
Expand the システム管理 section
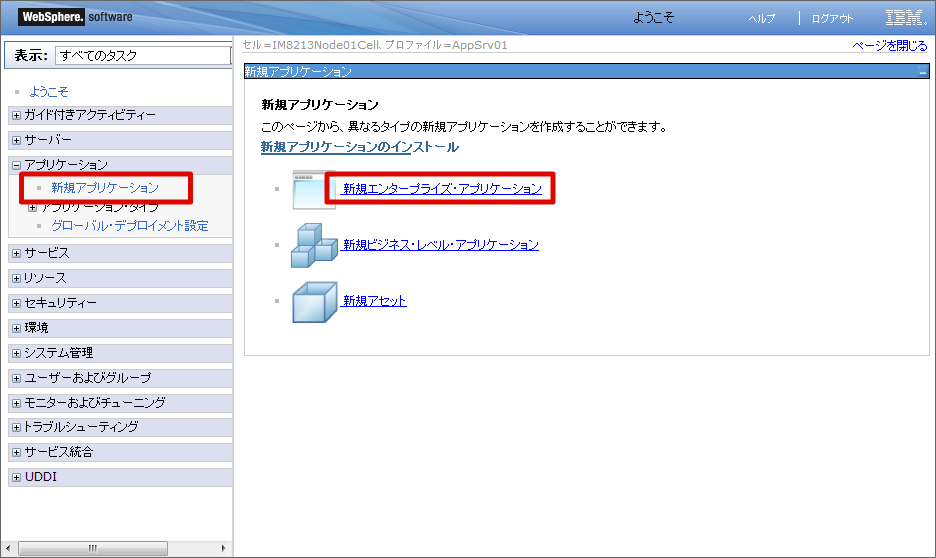click(x=17, y=354)
